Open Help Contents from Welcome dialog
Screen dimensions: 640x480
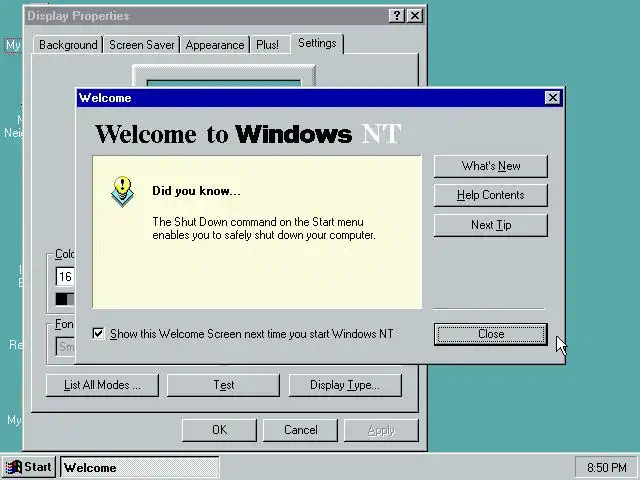tap(491, 195)
